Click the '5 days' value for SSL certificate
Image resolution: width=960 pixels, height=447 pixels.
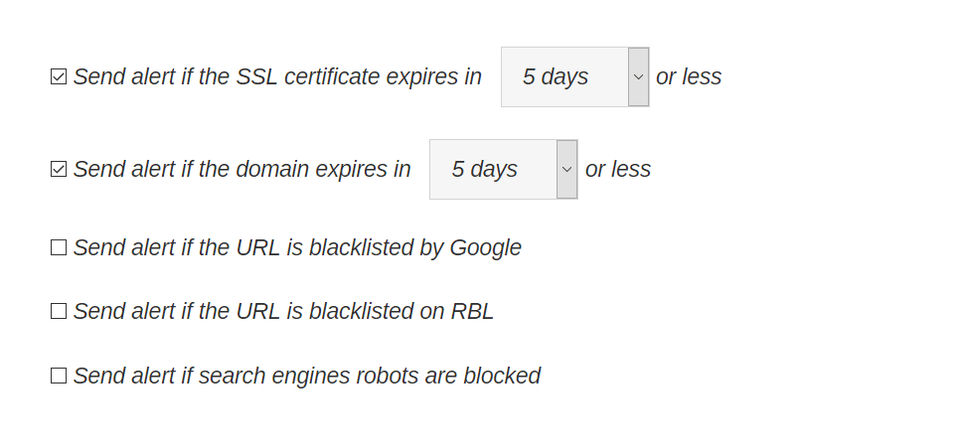(555, 77)
